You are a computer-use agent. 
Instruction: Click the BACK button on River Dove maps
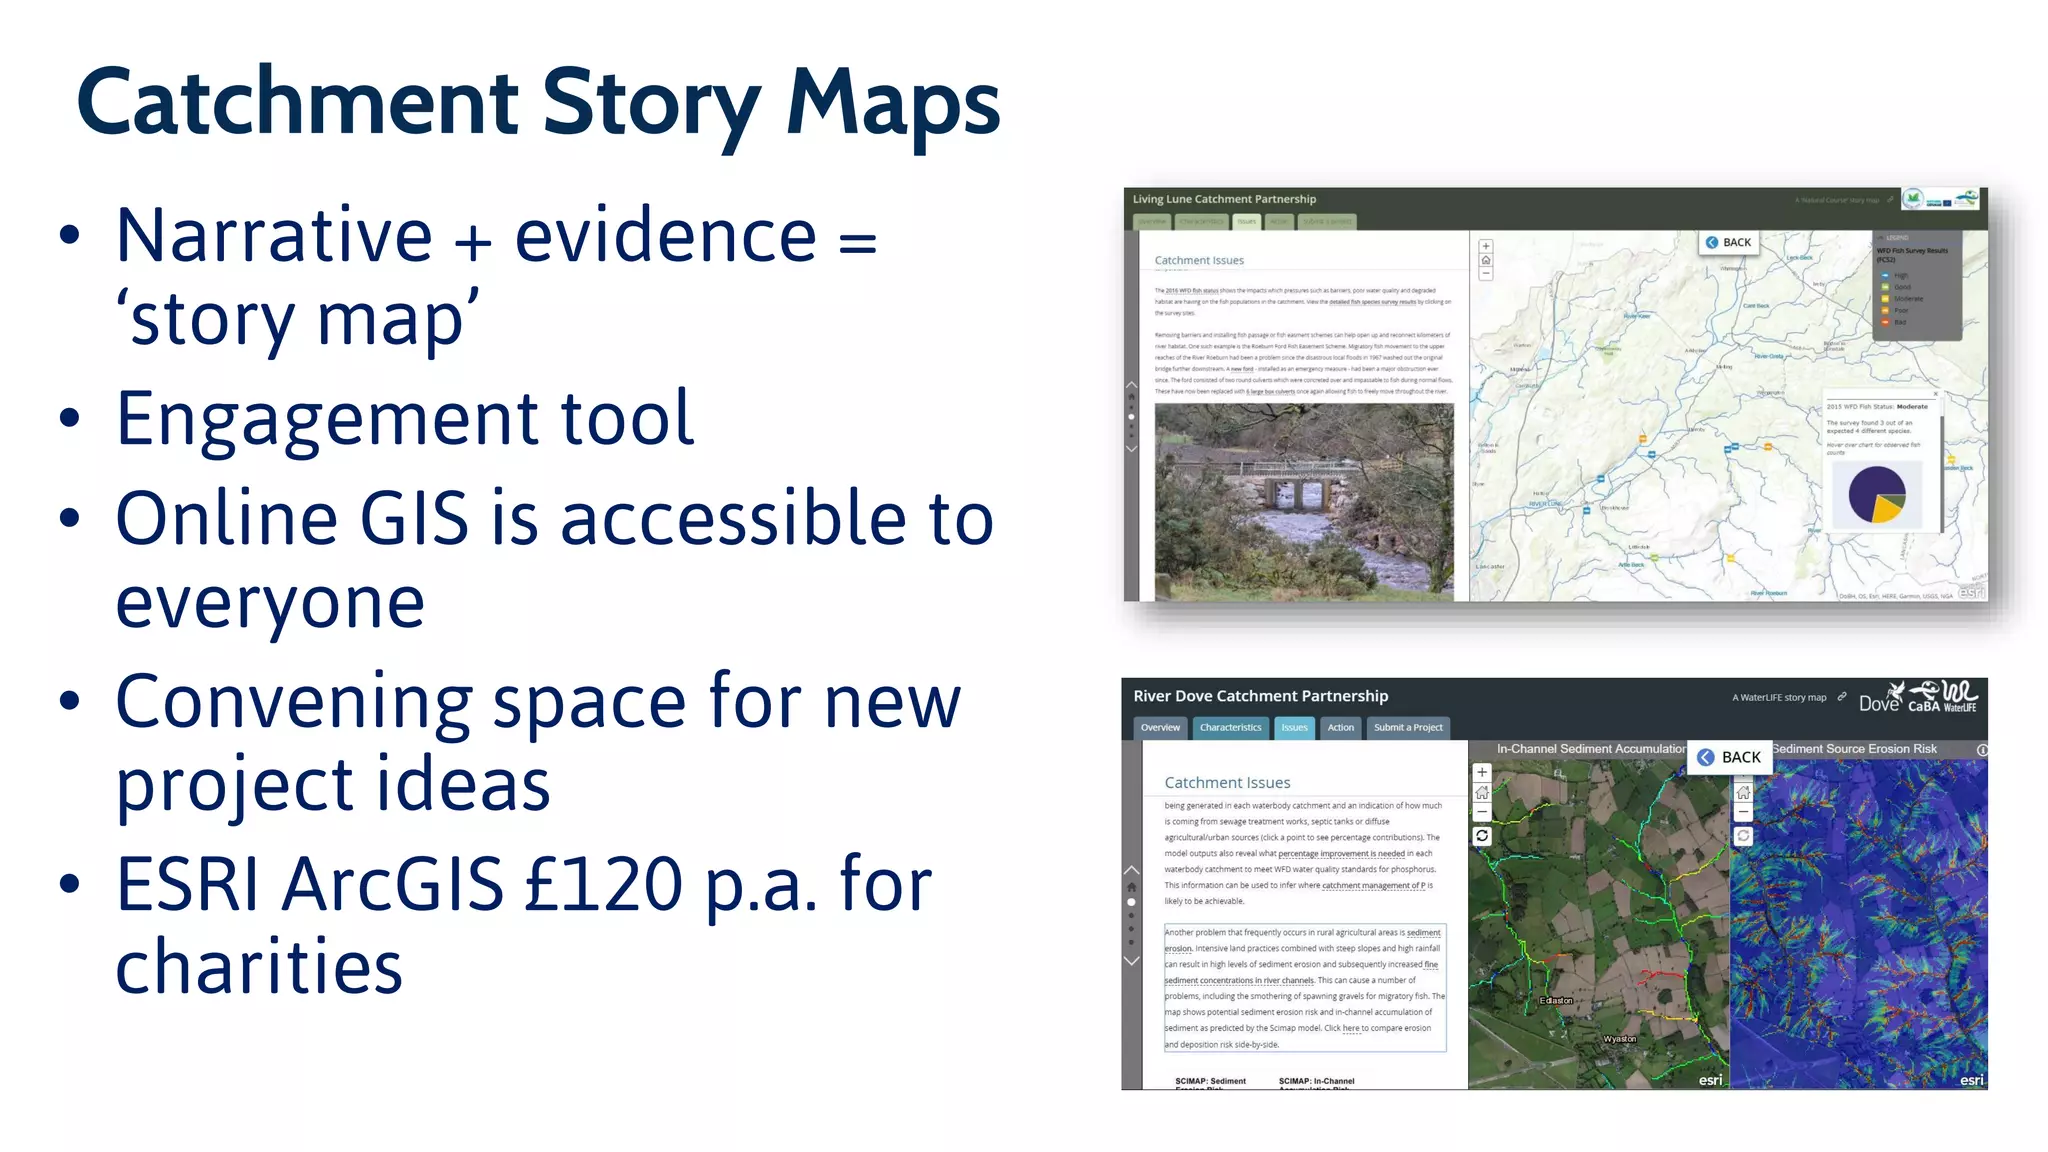tap(1730, 757)
